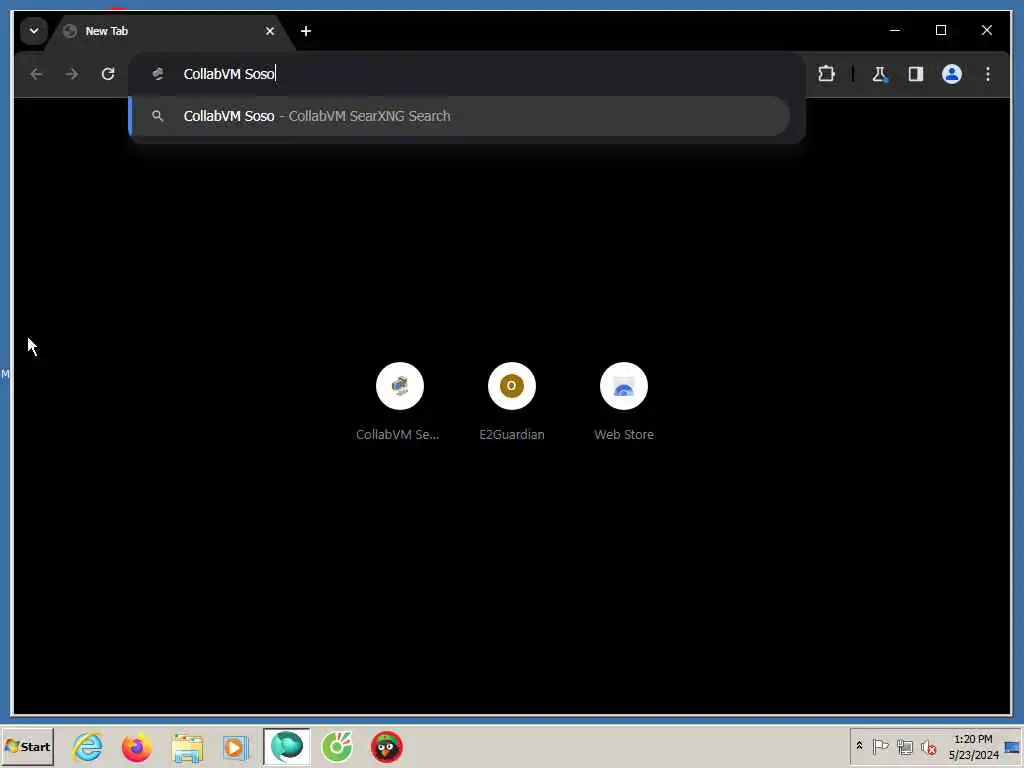Select the active browser taskbar button
The height and width of the screenshot is (768, 1024).
click(287, 747)
